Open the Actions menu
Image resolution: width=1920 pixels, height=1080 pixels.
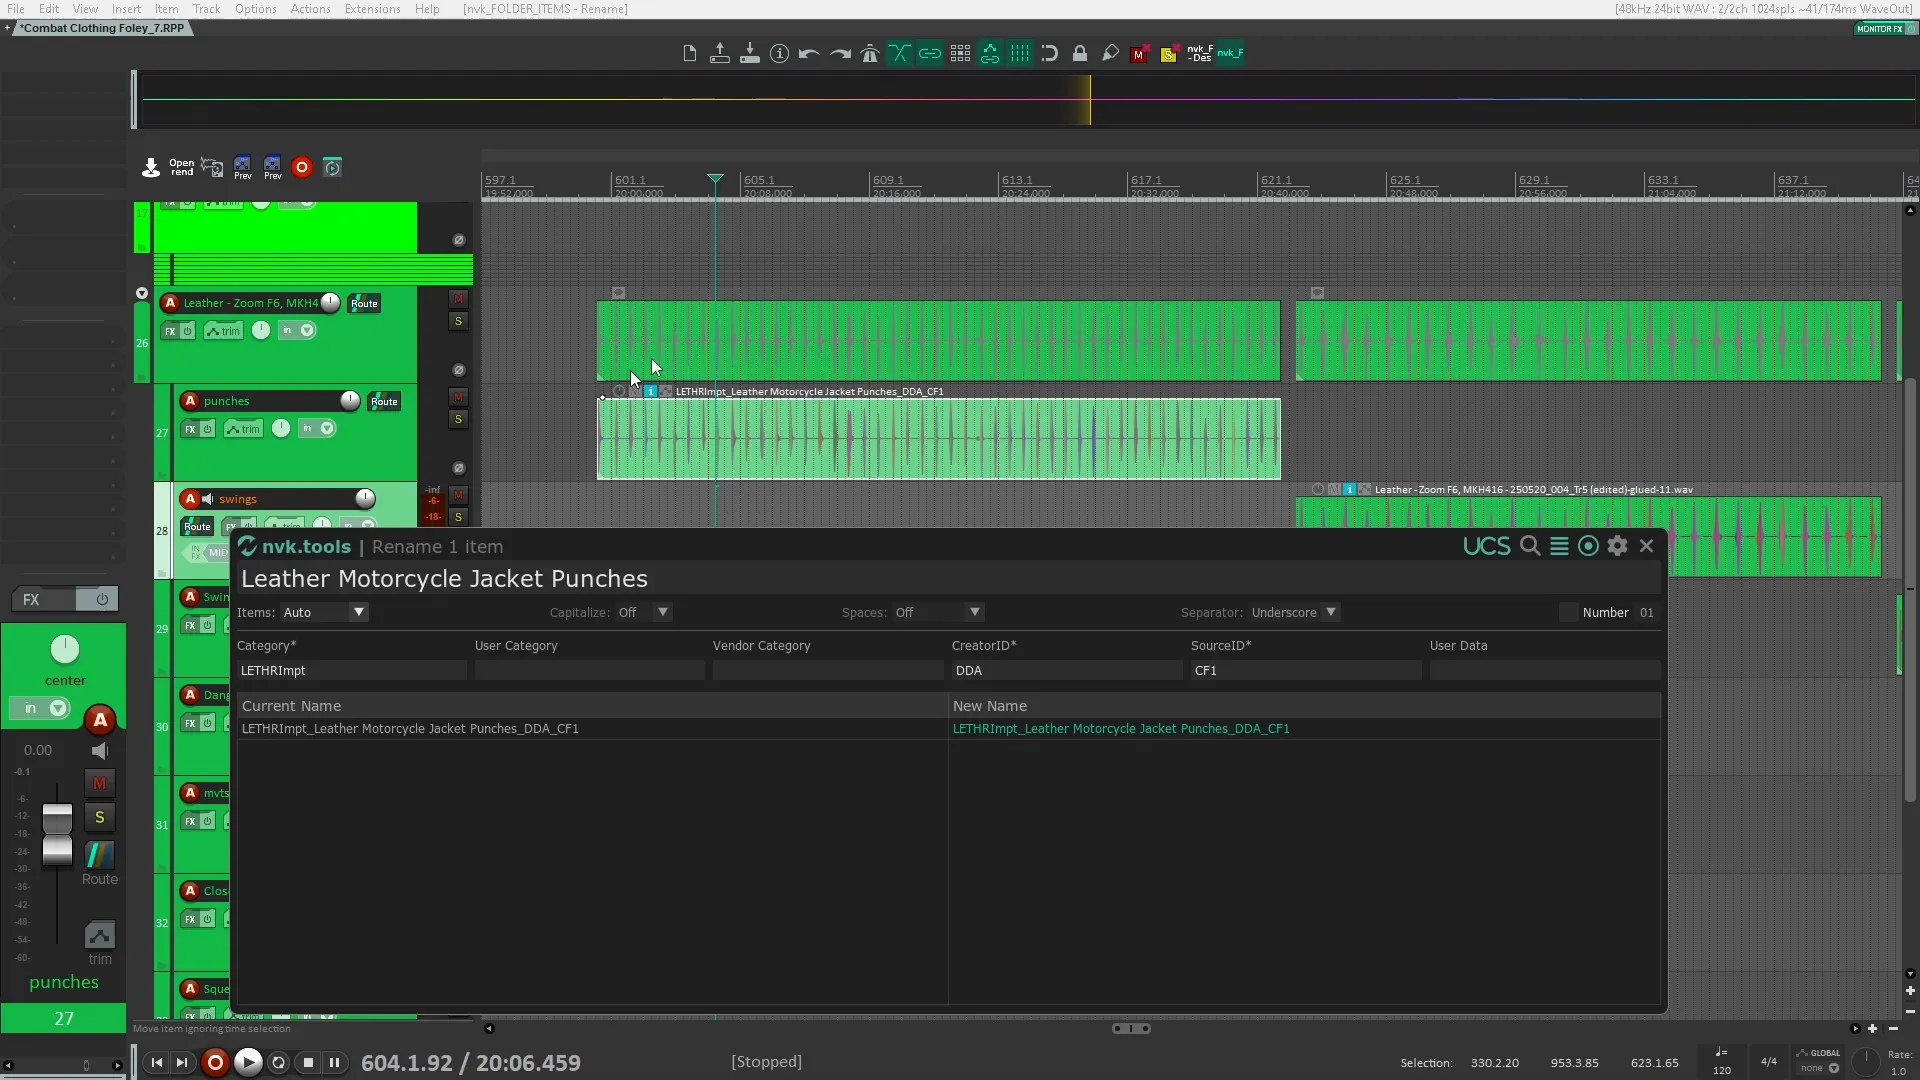[x=311, y=9]
